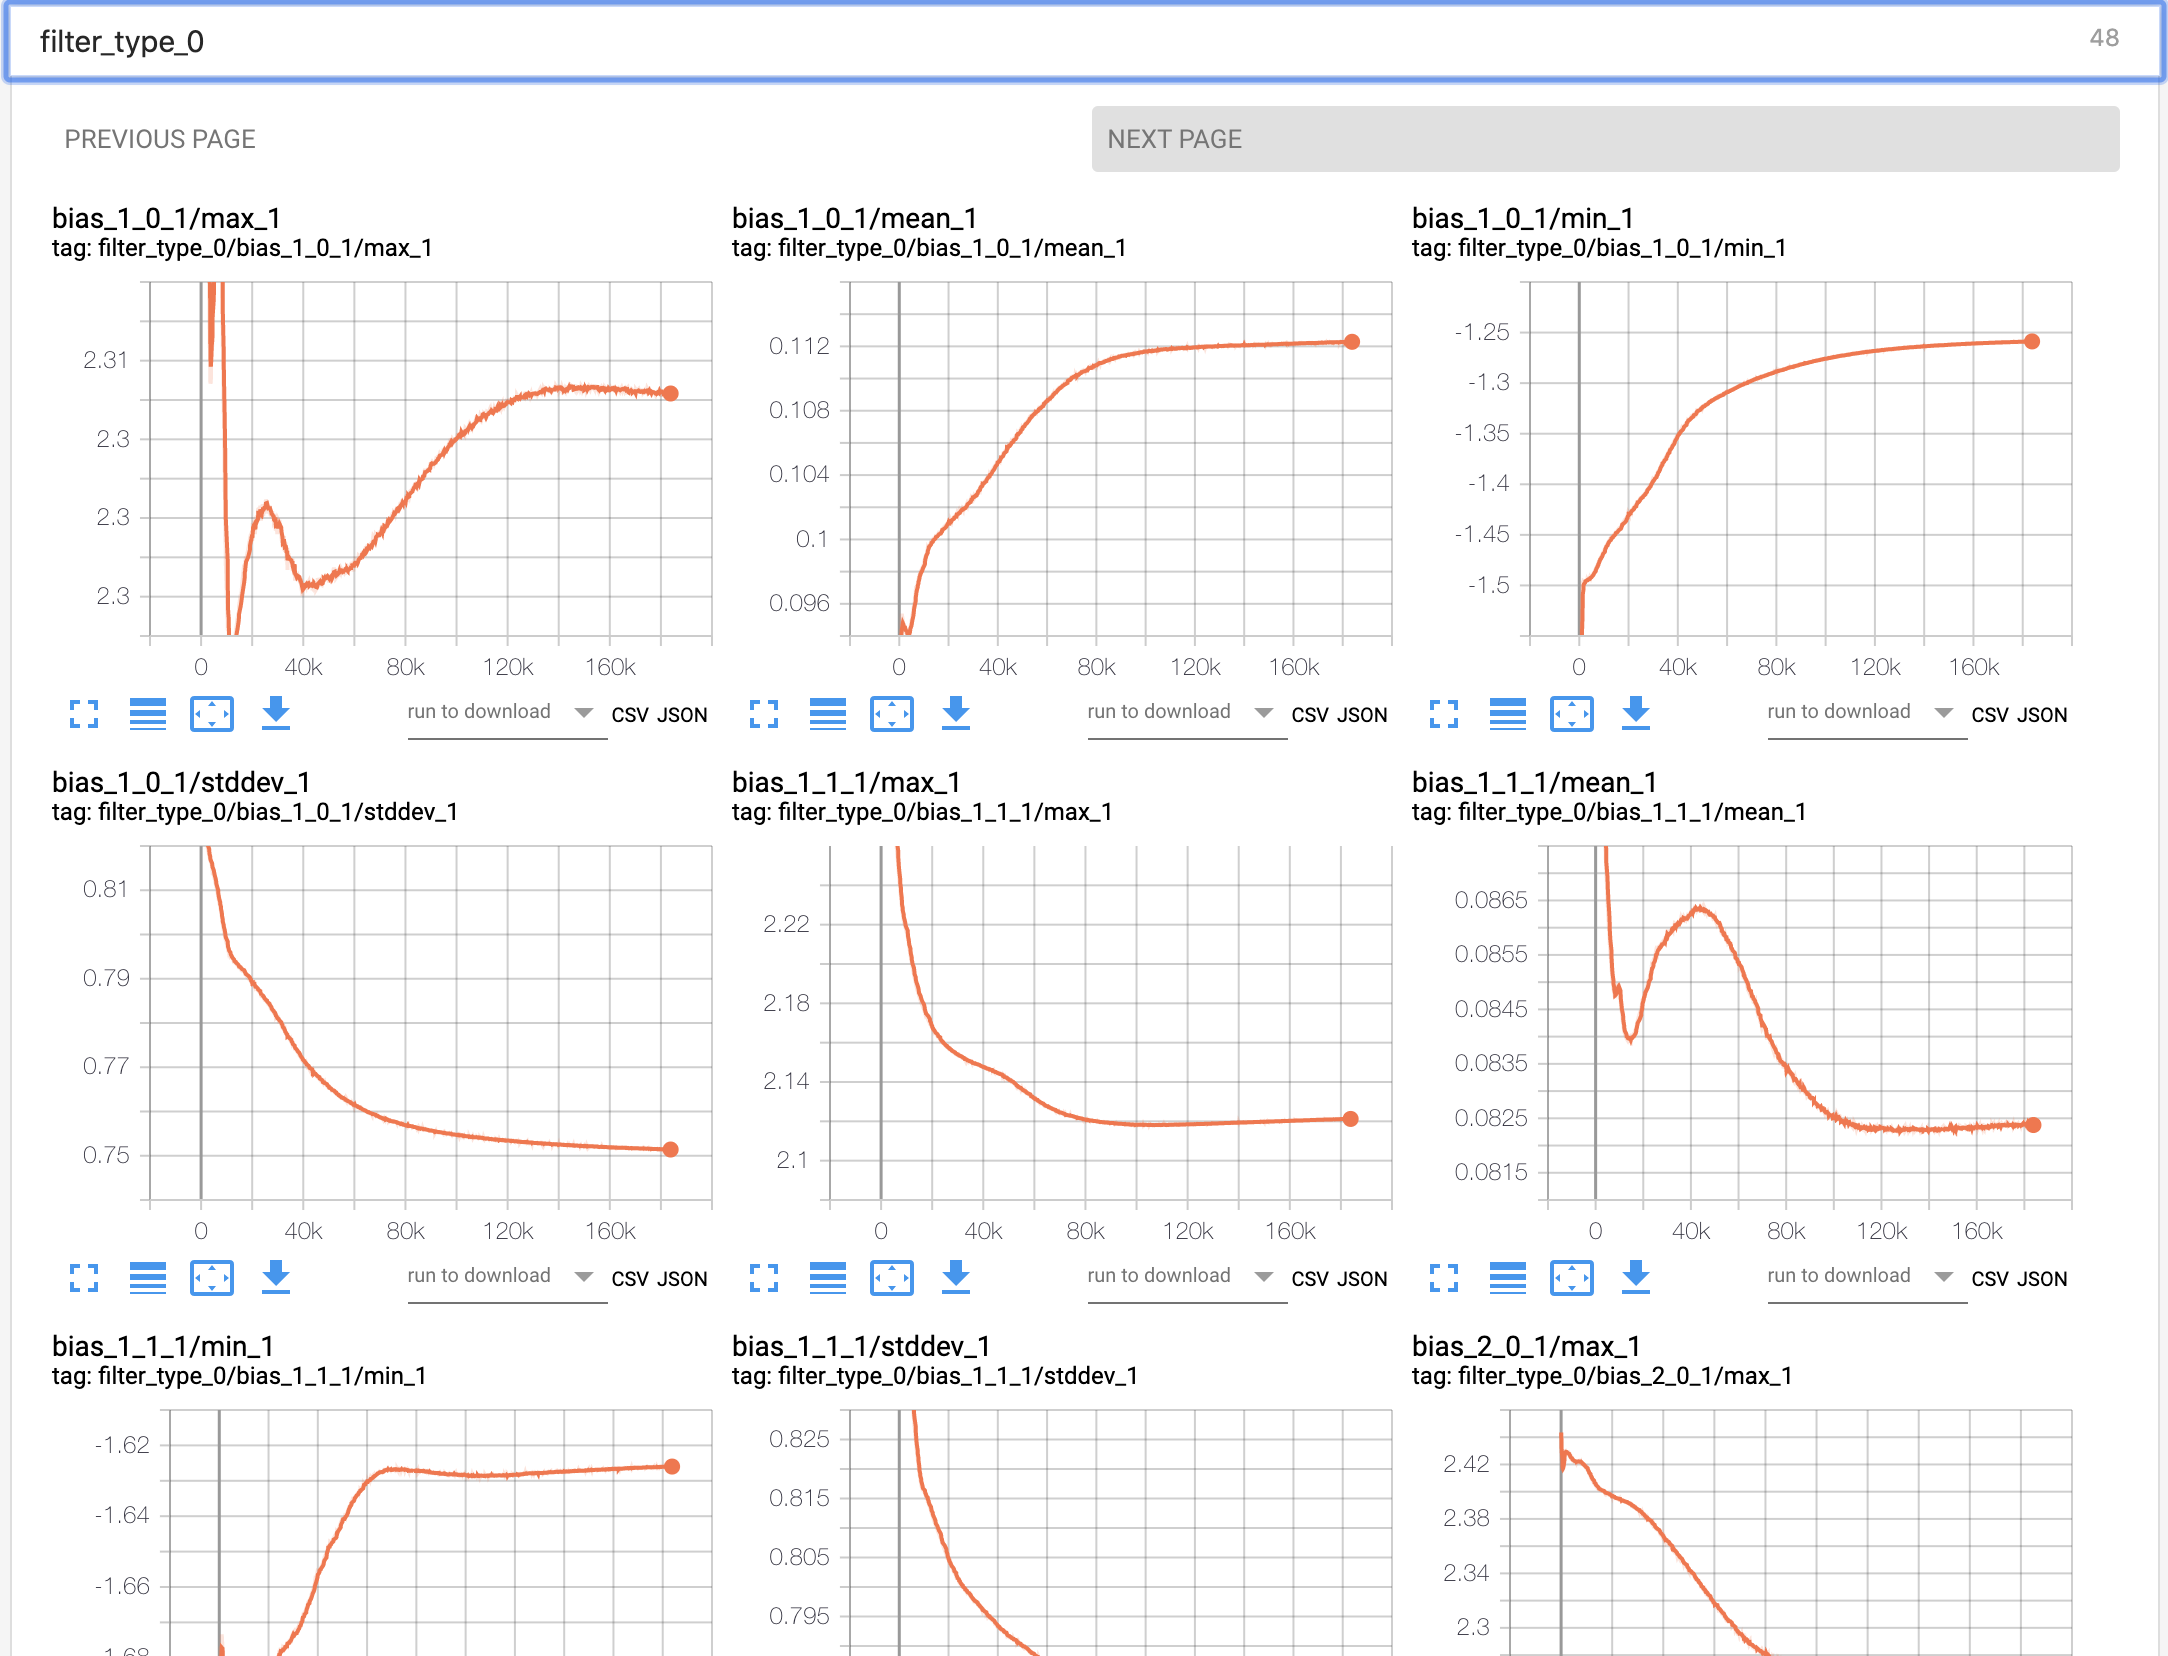
Task: Download bias_1_0_1/min_1 chart as SVG
Action: (1635, 714)
